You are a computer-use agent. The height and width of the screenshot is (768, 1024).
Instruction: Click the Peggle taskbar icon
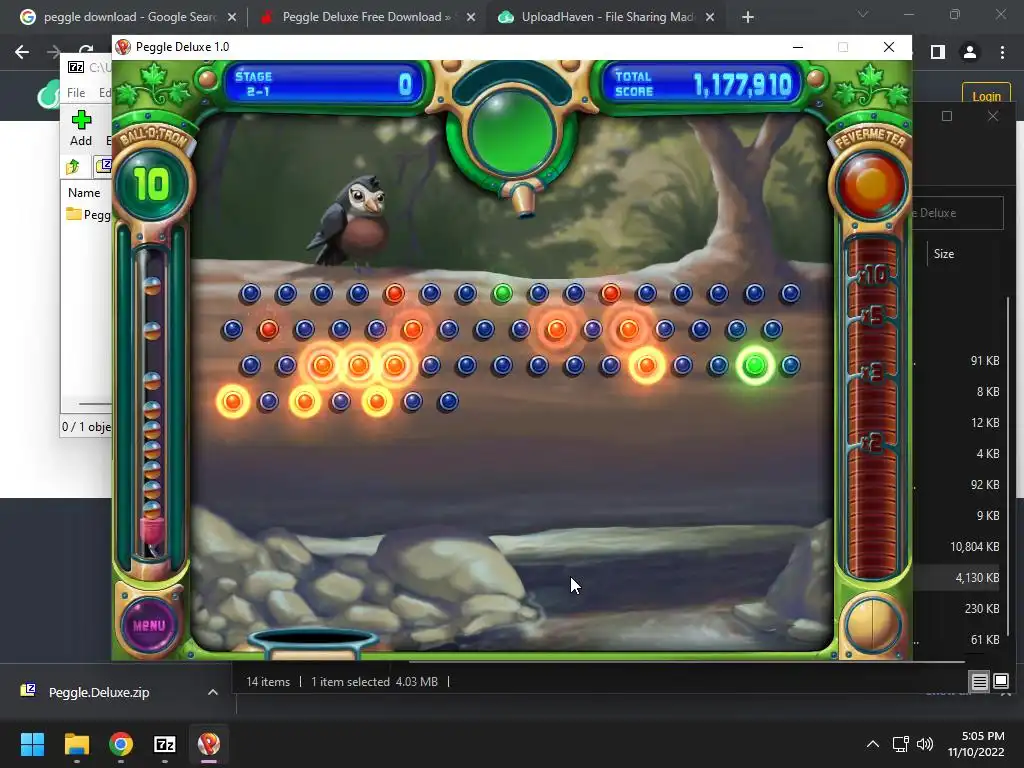(209, 744)
